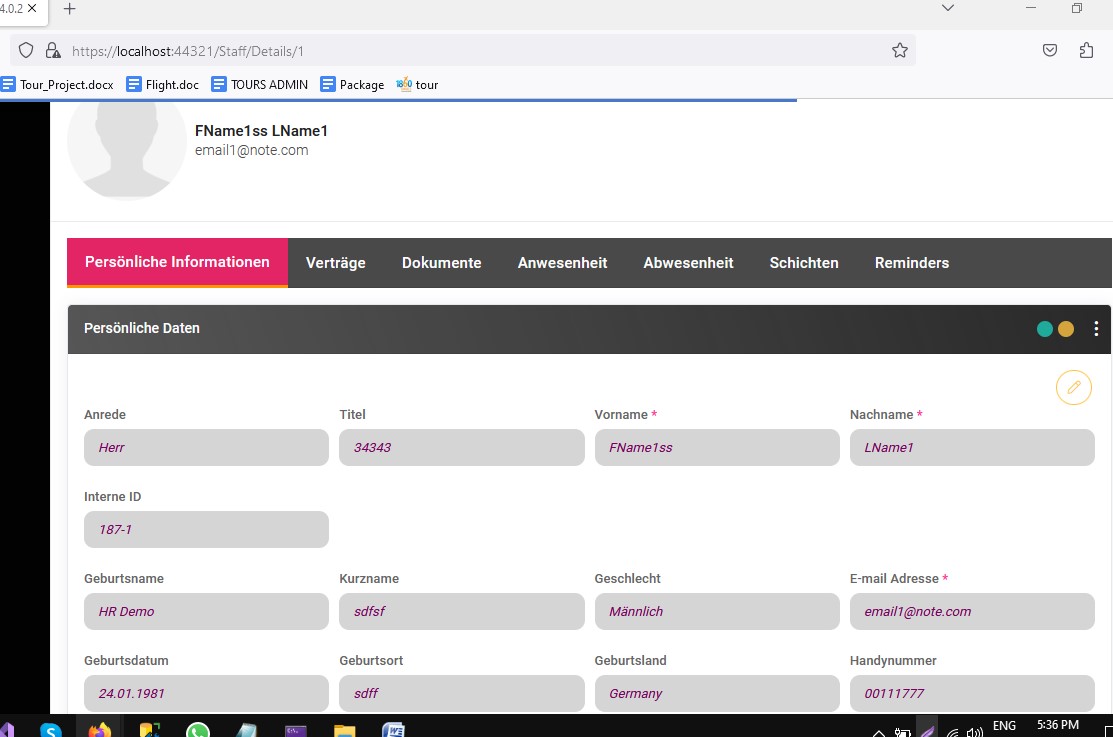This screenshot has height=737, width=1113.
Task: Open WhatsApp from the taskbar
Action: pos(198,729)
